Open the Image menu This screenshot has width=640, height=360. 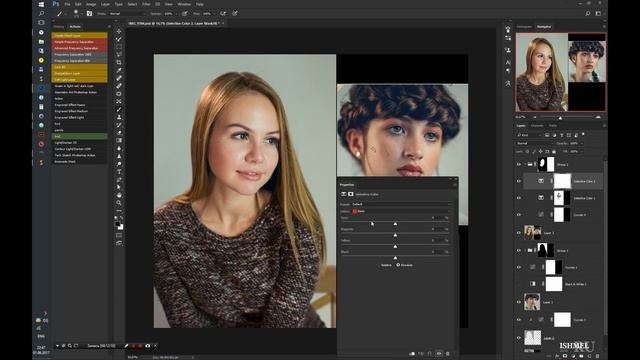click(x=91, y=4)
